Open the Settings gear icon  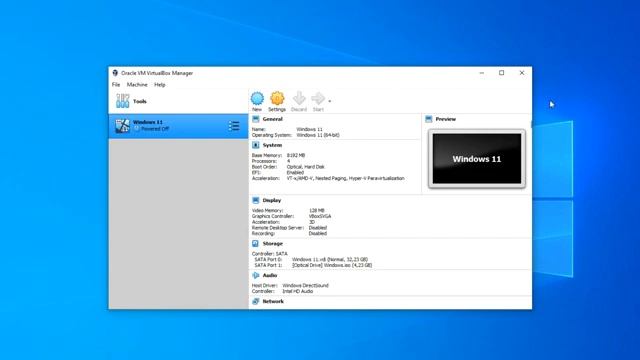pos(277,98)
